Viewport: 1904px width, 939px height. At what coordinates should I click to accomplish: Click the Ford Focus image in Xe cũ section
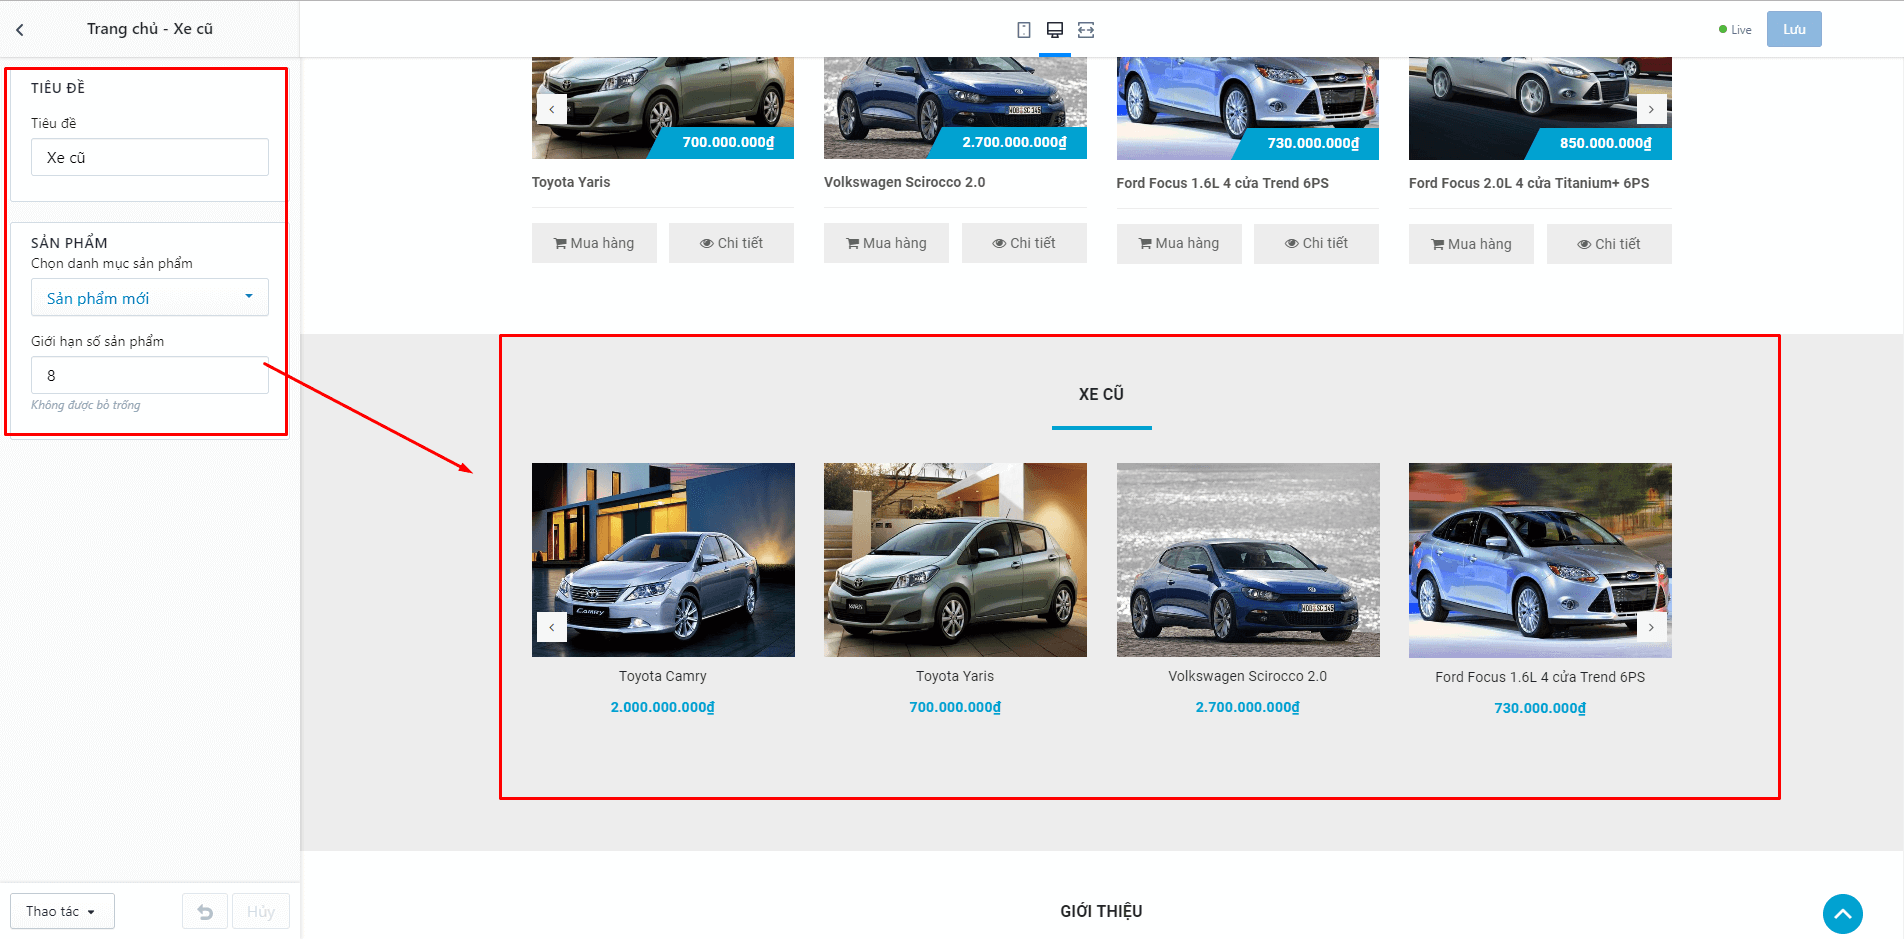[x=1540, y=560]
